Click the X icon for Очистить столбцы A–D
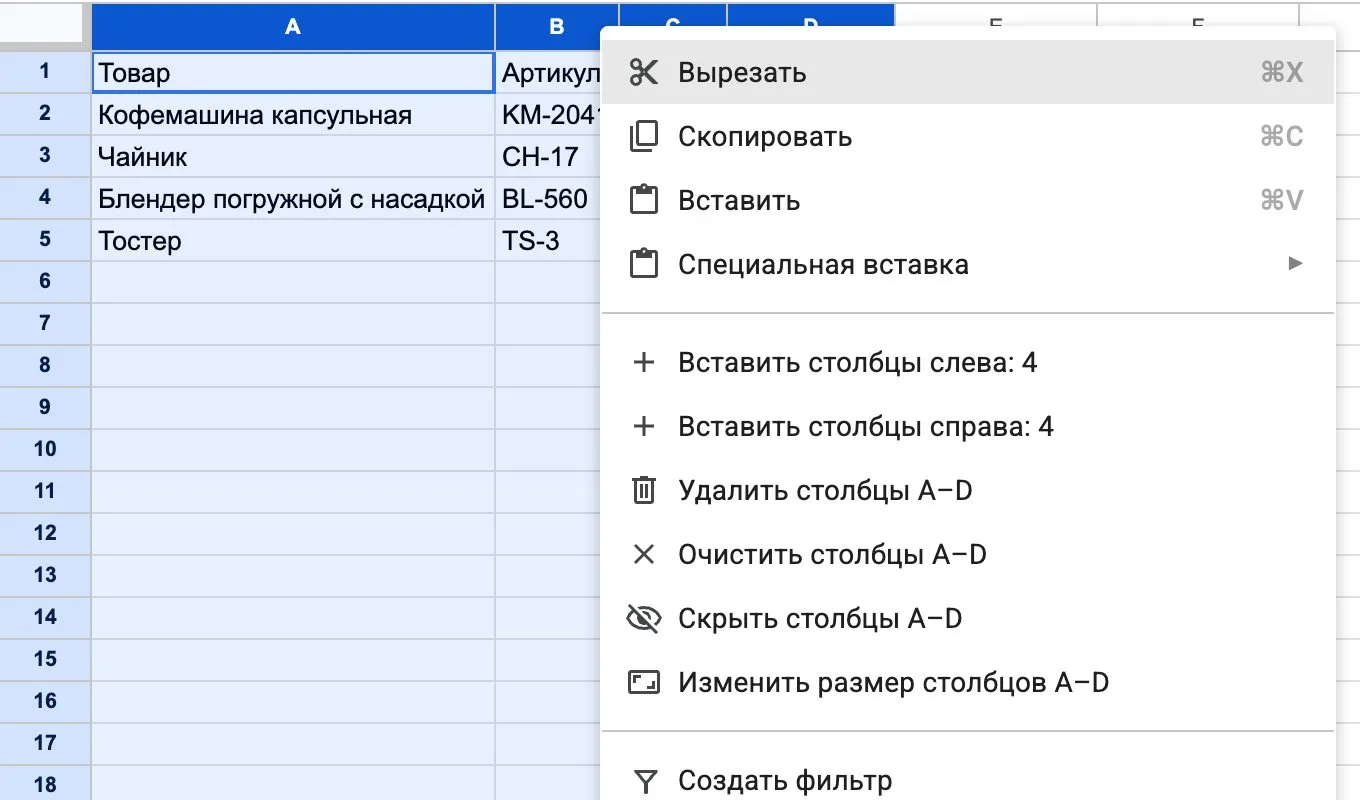This screenshot has width=1360, height=800. pyautogui.click(x=644, y=554)
